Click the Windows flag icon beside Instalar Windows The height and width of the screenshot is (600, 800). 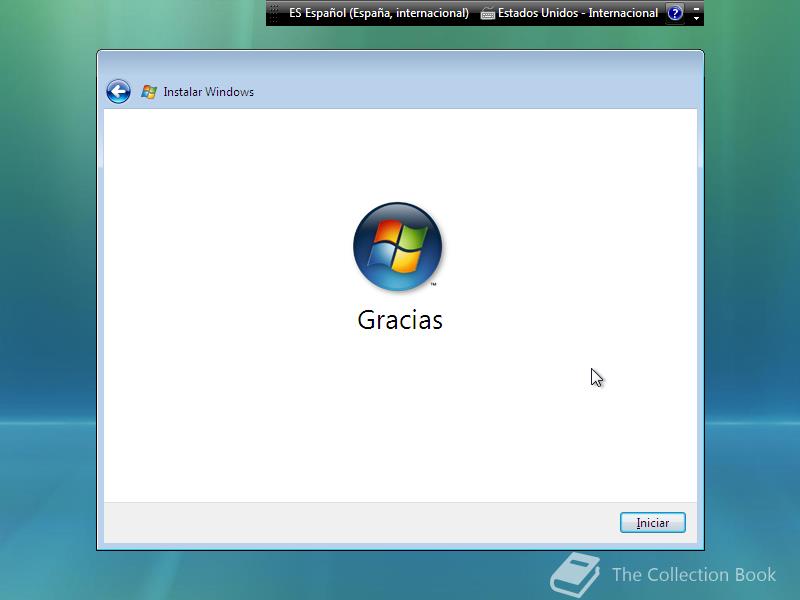point(149,92)
